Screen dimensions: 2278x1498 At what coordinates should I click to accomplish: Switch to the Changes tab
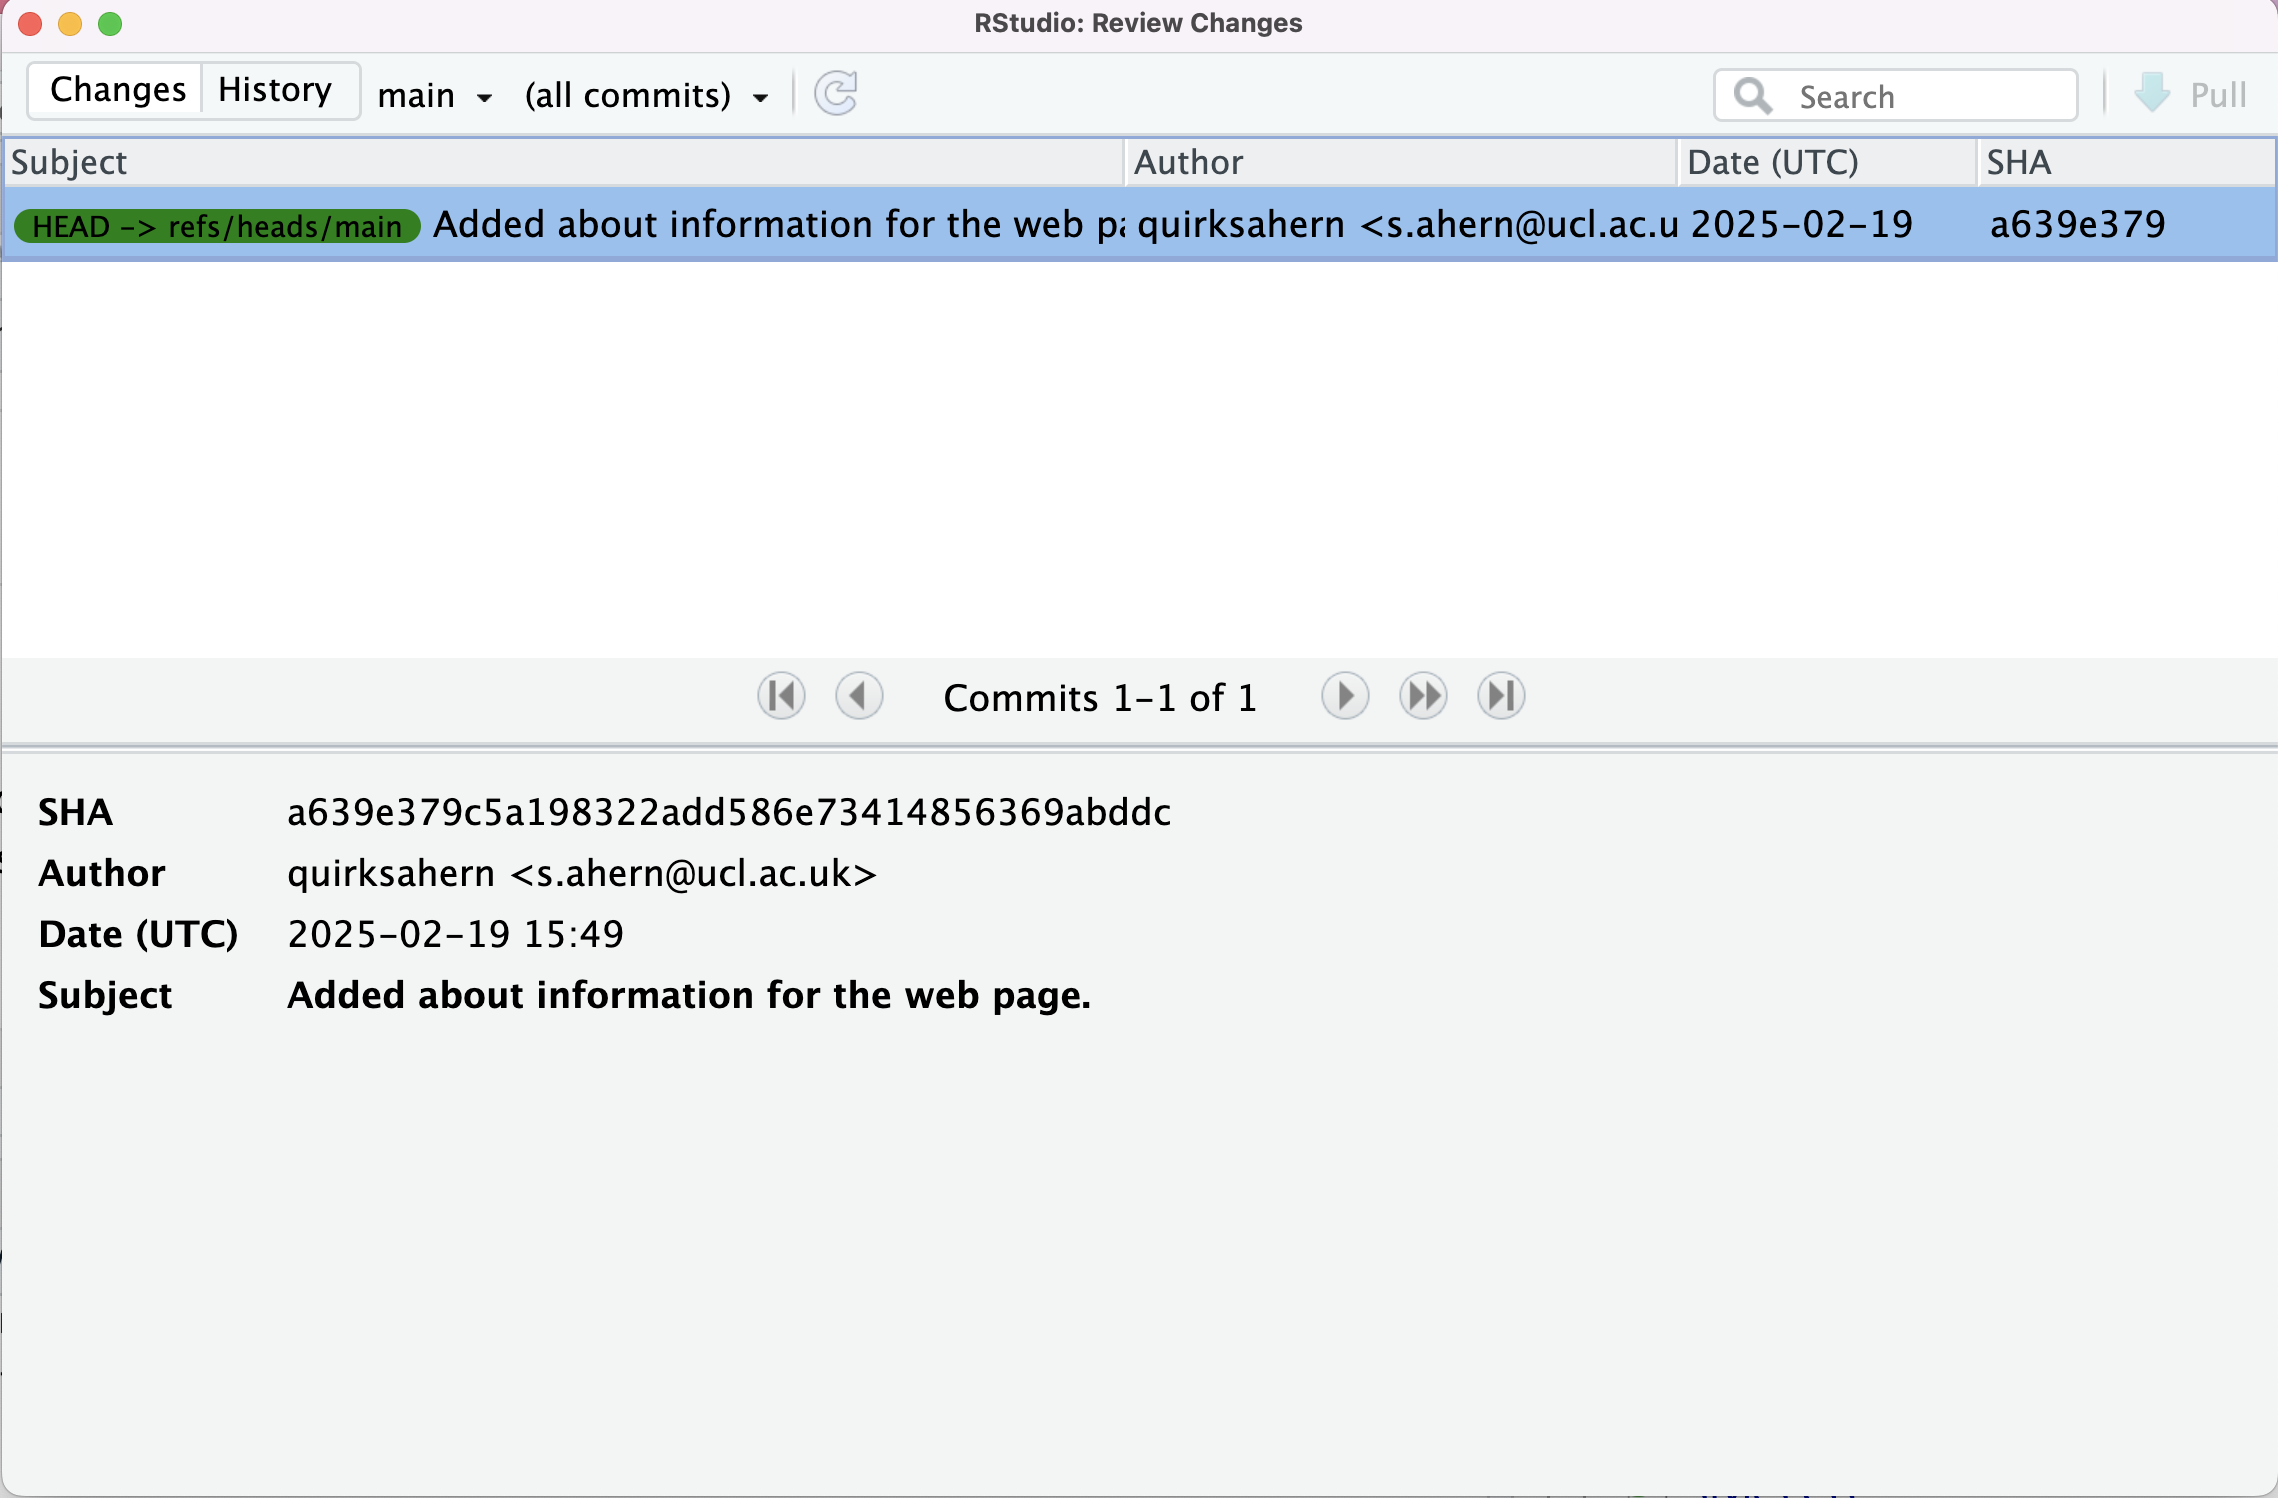115,90
